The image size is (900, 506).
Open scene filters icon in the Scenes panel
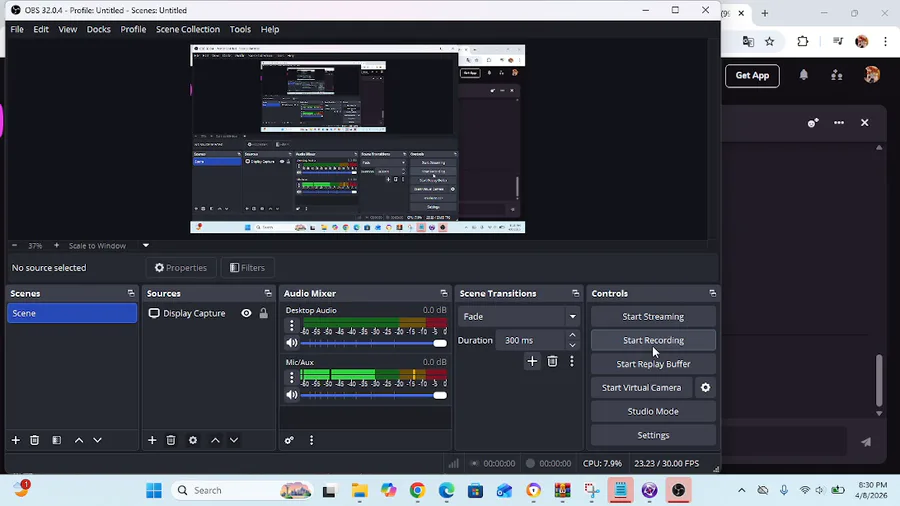tap(56, 440)
